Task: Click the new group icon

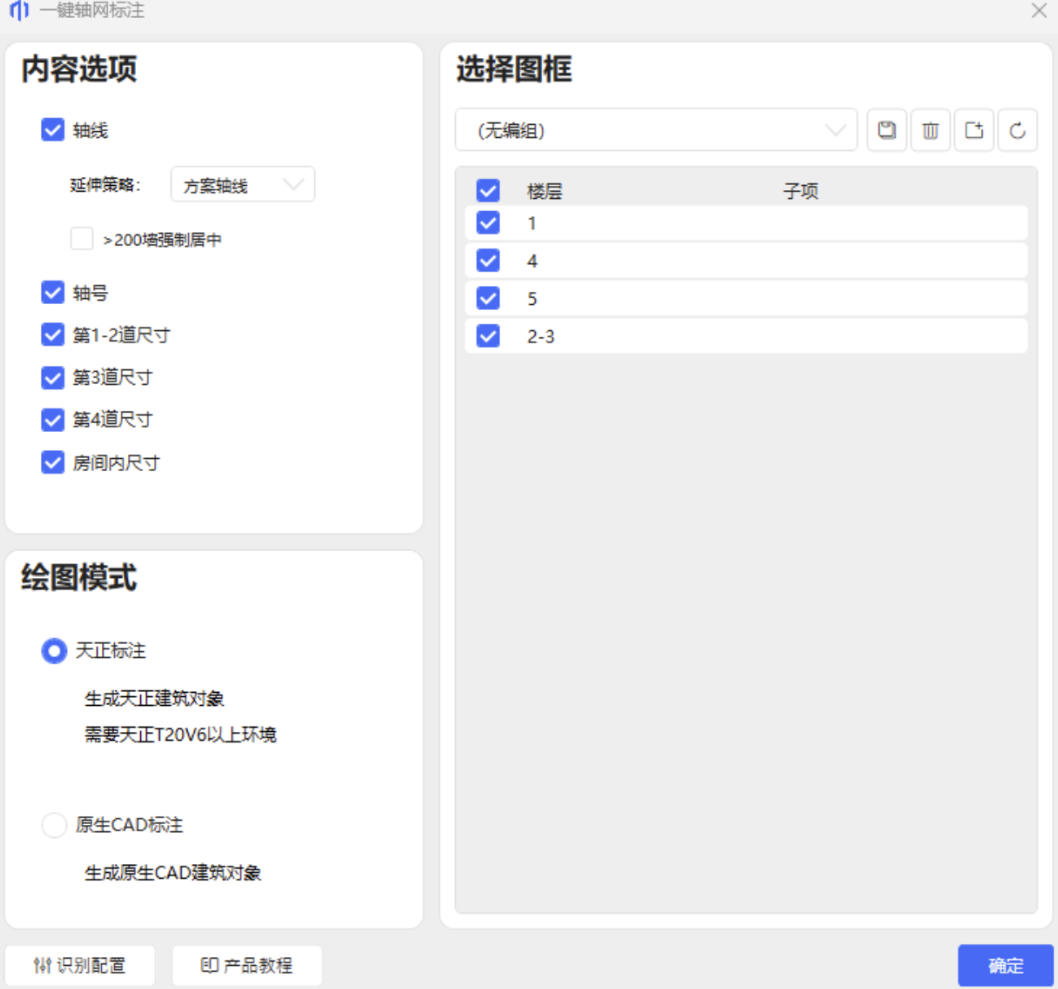Action: 974,130
